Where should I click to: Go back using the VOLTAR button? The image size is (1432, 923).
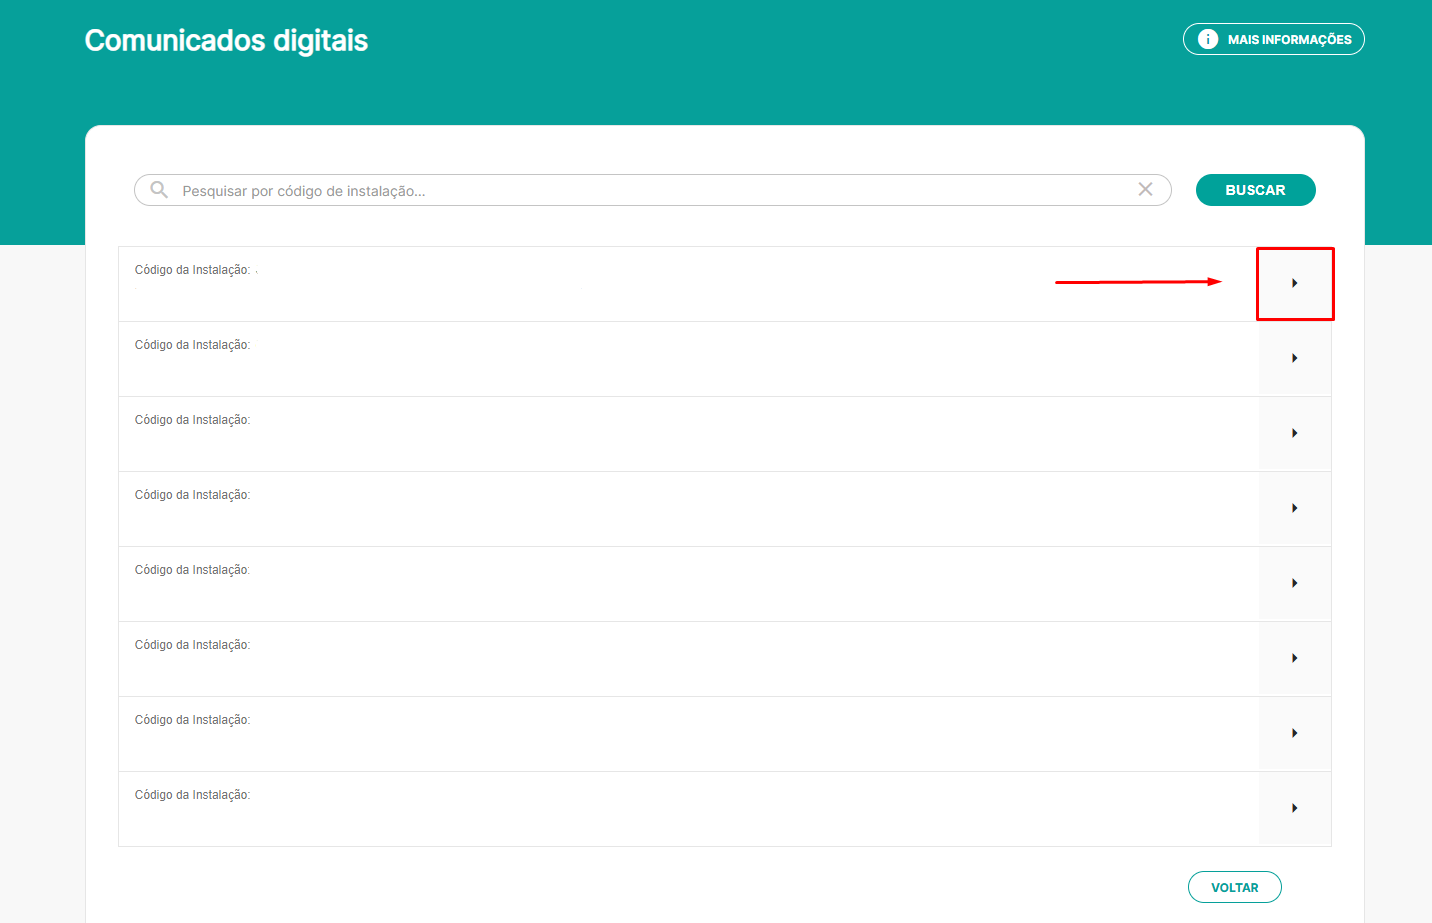coord(1234,887)
